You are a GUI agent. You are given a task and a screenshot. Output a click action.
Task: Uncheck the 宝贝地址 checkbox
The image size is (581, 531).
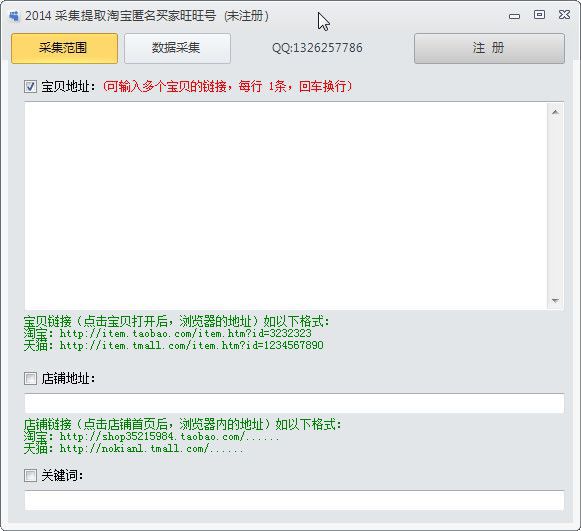[x=30, y=87]
